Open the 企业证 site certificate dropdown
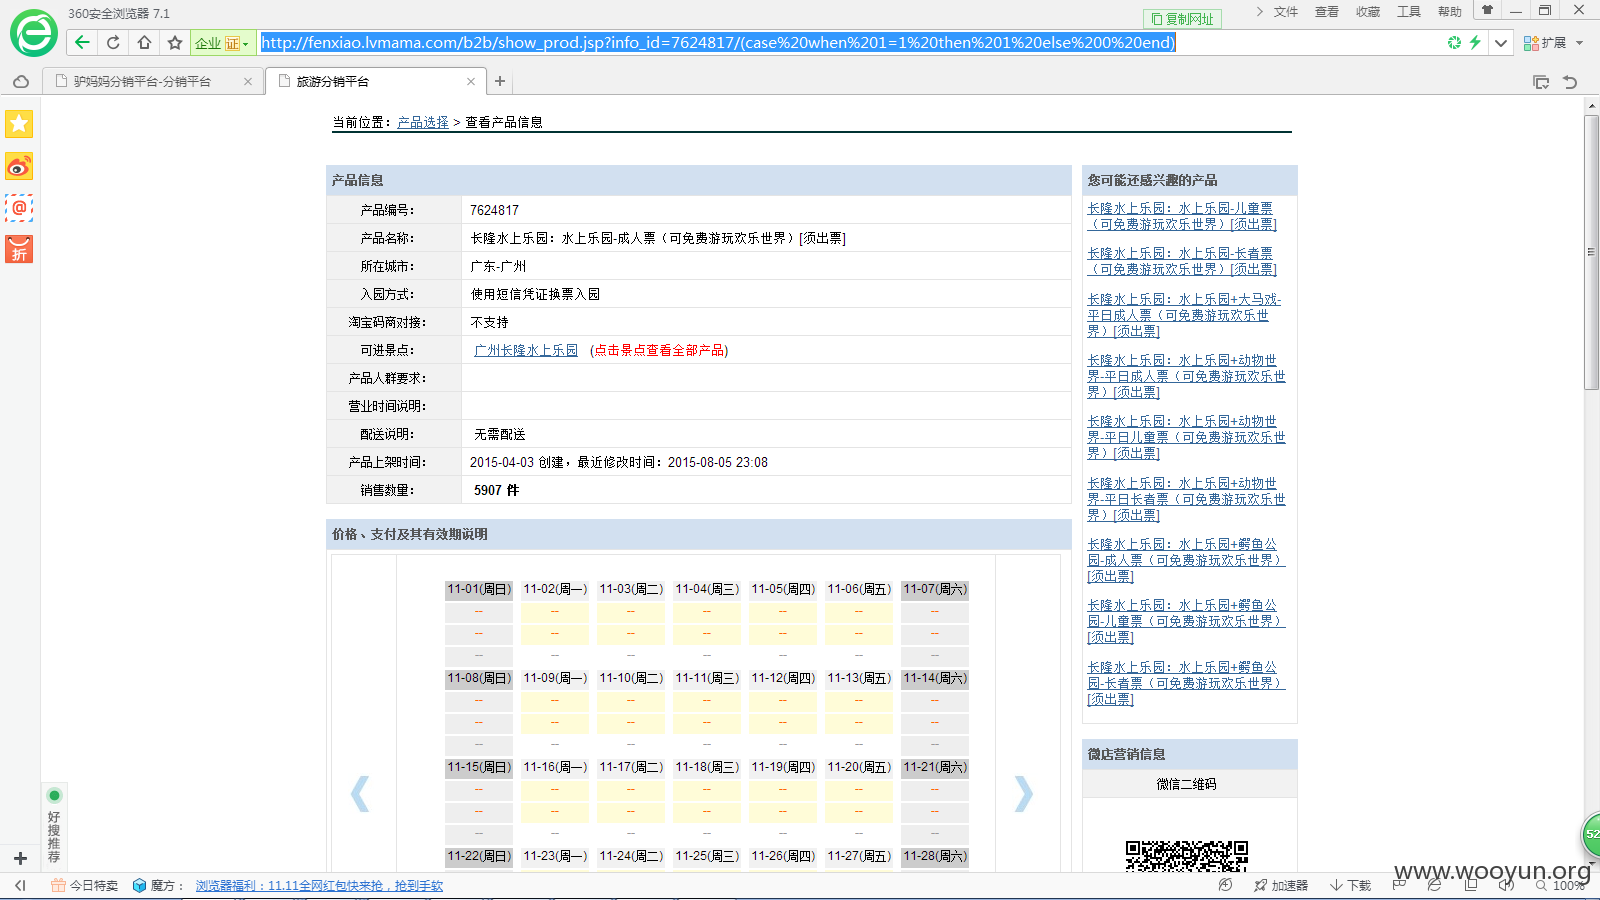Image resolution: width=1600 pixels, height=900 pixels. 222,43
